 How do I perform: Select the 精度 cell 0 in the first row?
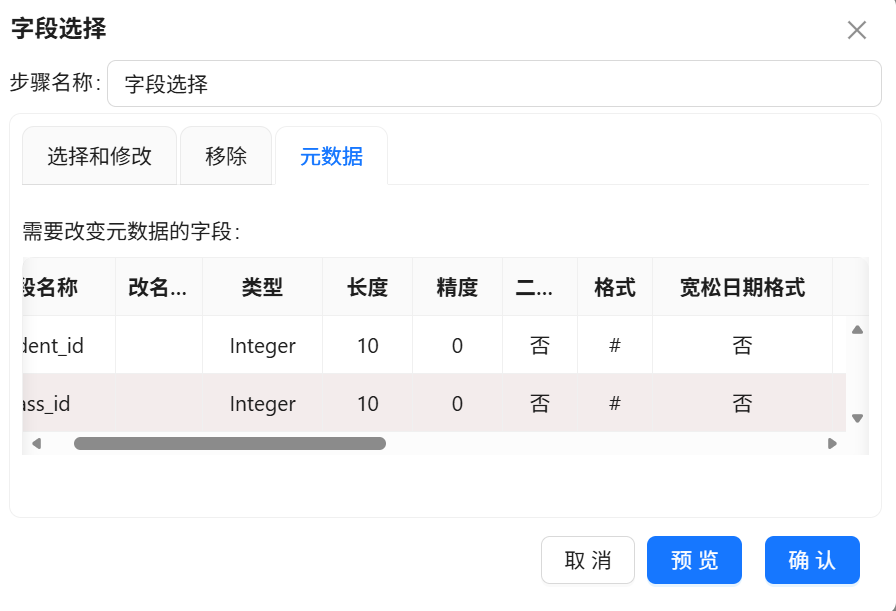[457, 345]
